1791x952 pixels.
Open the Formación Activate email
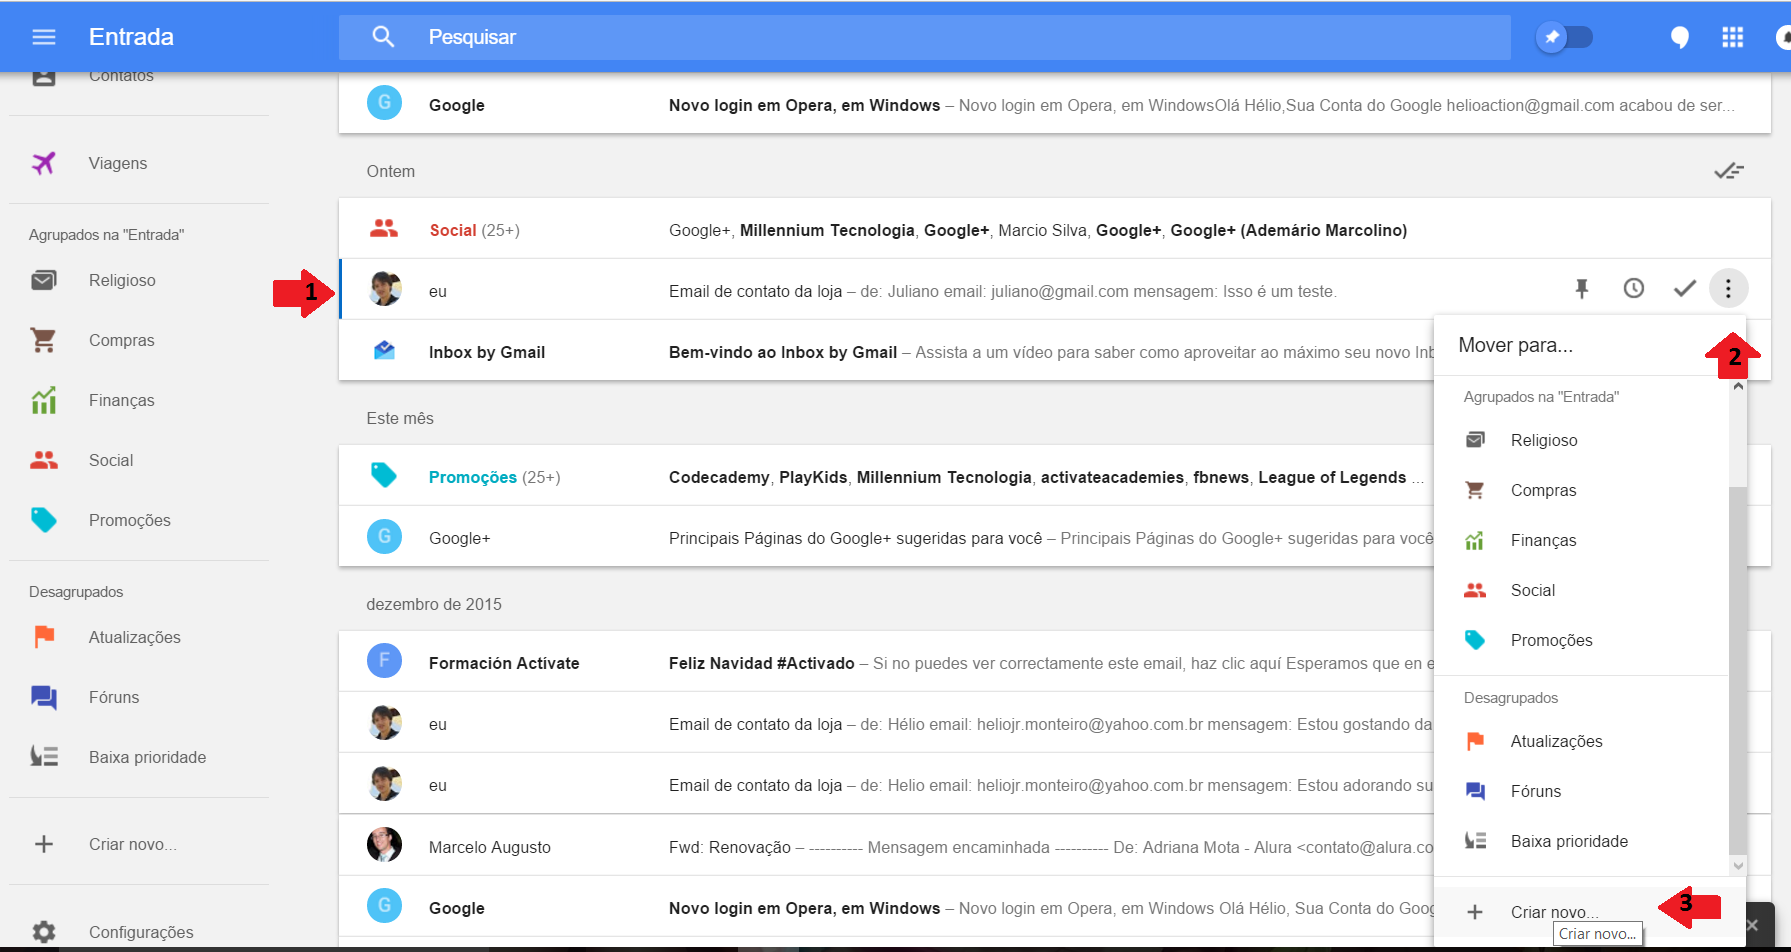click(886, 663)
